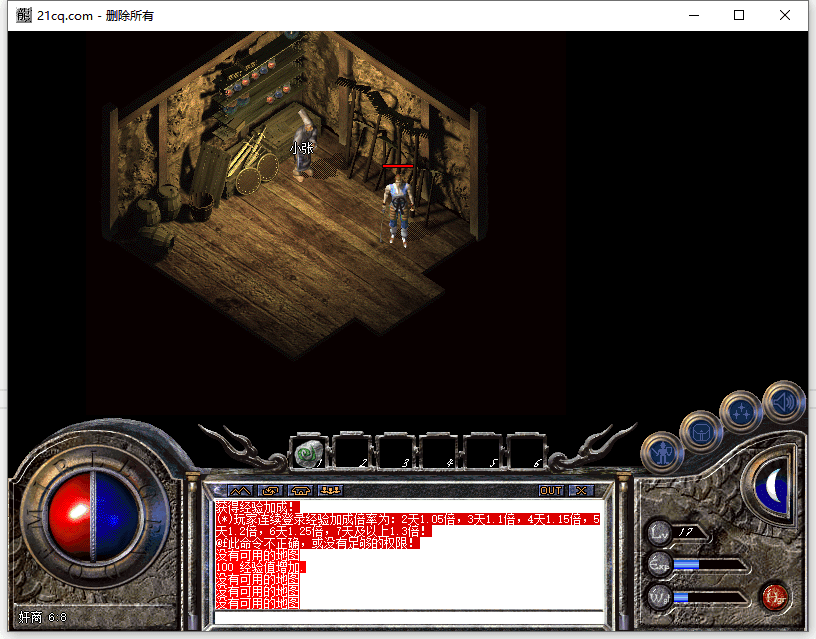
Task: Select empty belt slot 3
Action: click(394, 452)
